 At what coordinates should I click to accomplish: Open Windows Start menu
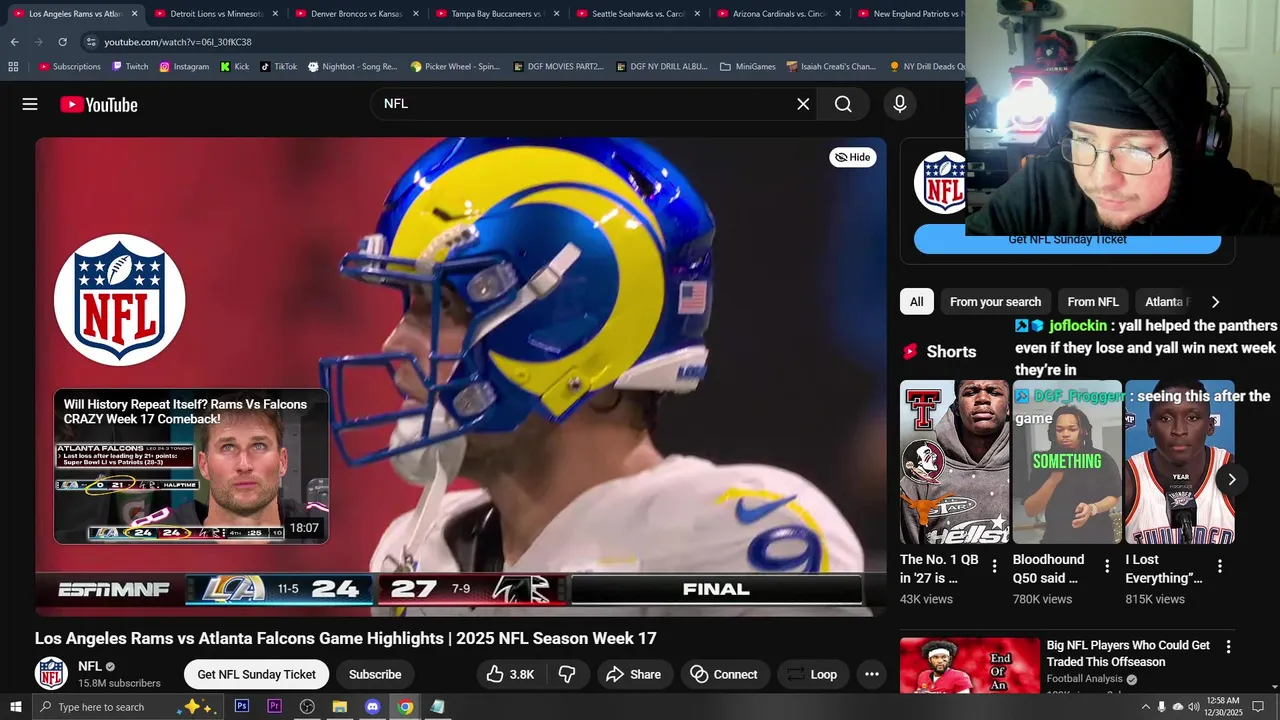coord(15,707)
